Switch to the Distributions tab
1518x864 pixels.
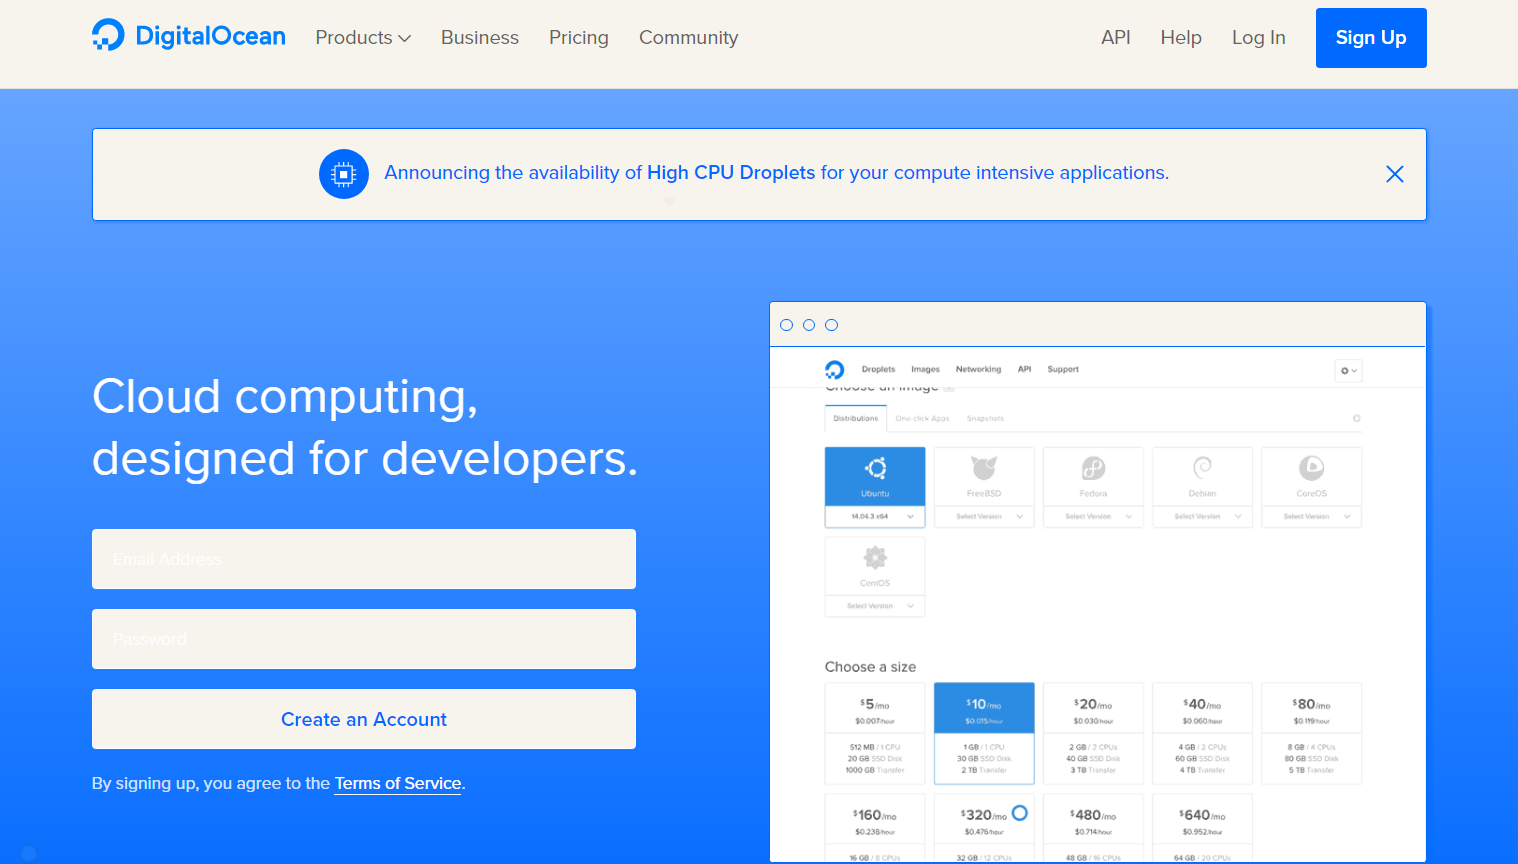856,418
